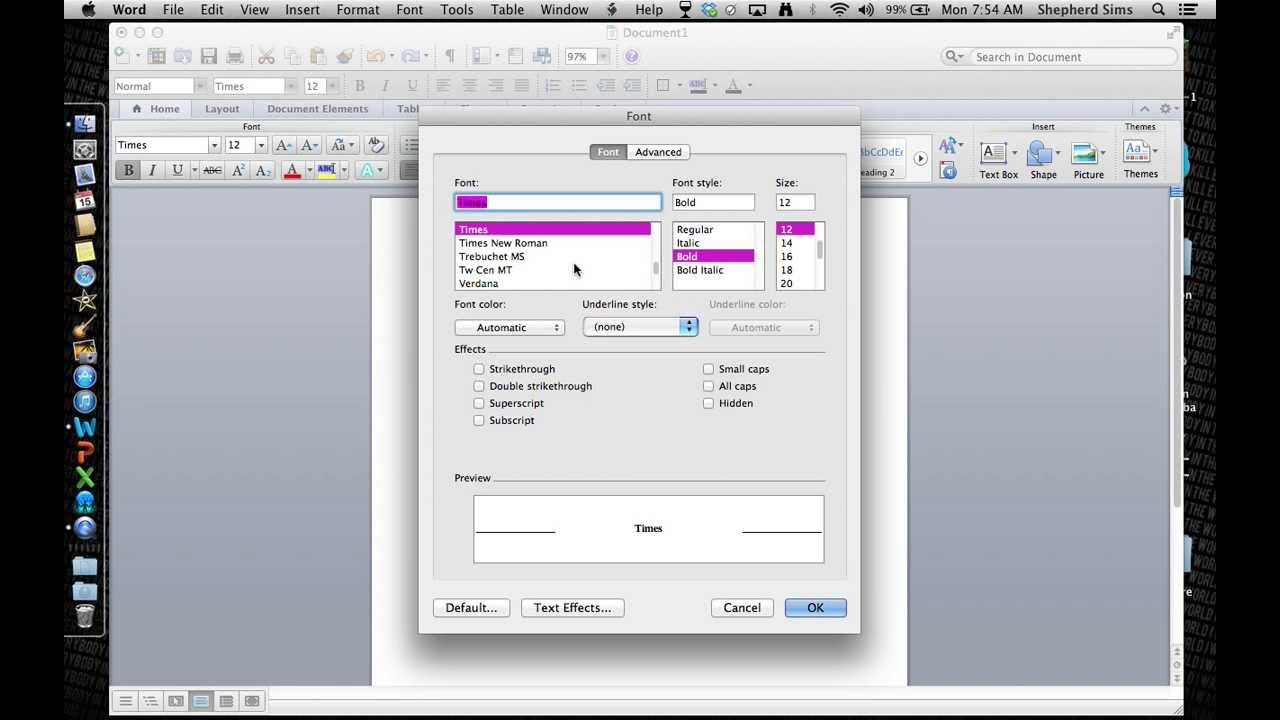Check the Subscript effect box

pos(479,420)
